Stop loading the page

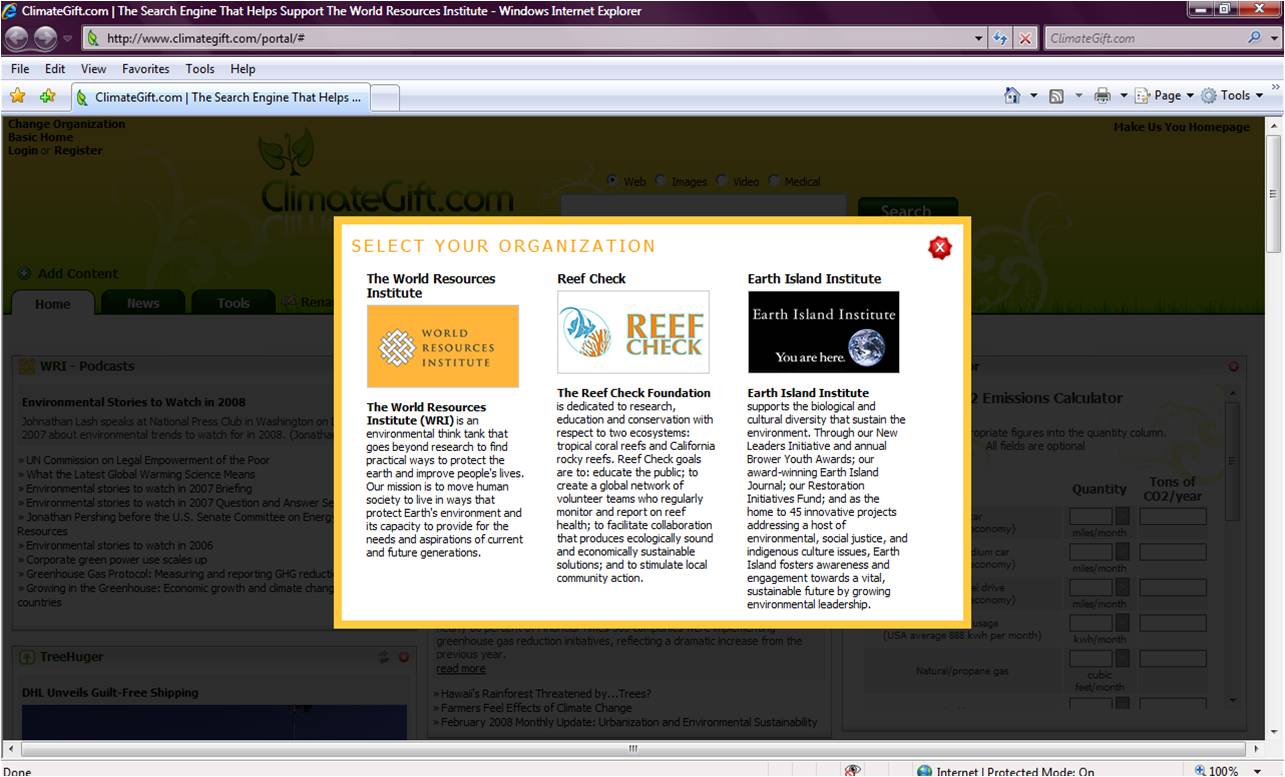[1025, 39]
